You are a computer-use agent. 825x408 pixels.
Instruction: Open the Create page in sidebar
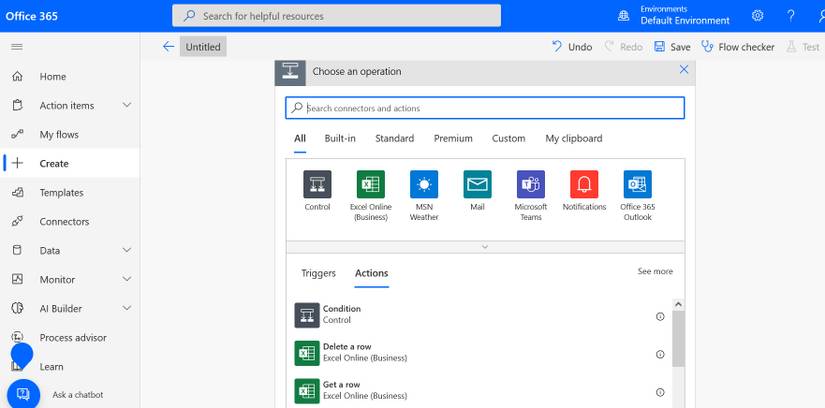pyautogui.click(x=71, y=163)
